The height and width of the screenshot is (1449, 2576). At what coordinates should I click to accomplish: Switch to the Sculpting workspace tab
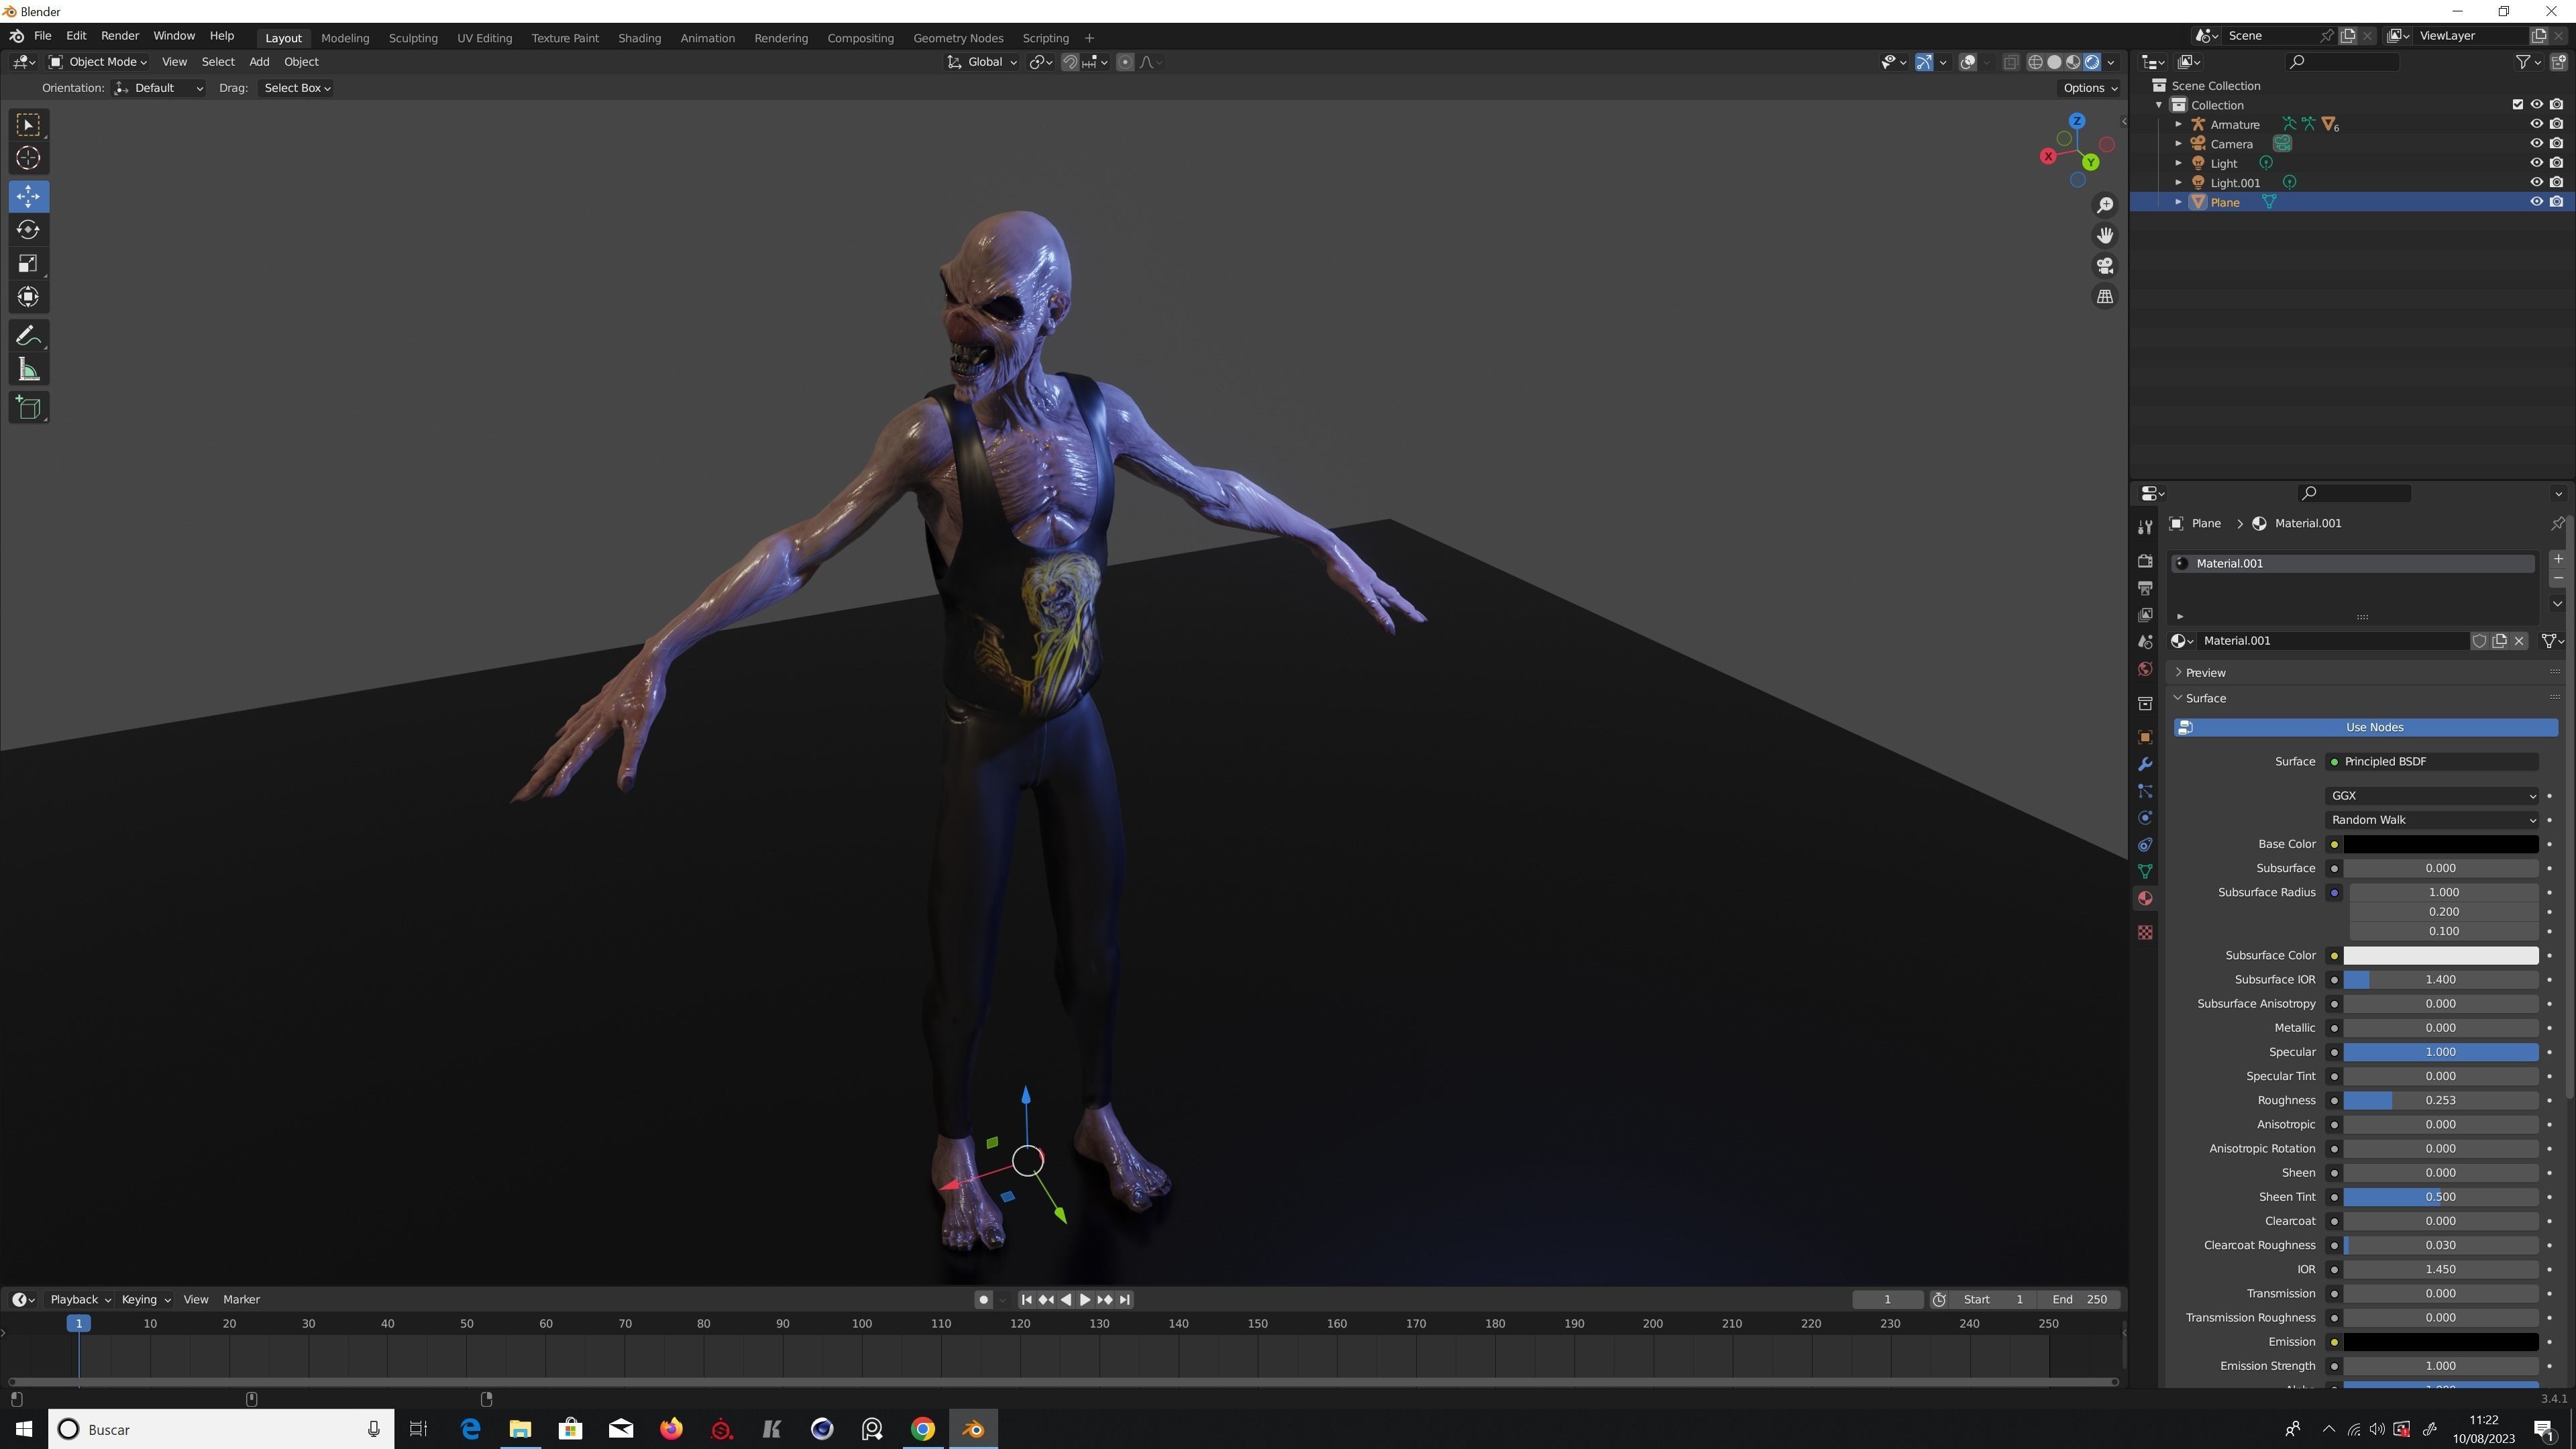pyautogui.click(x=413, y=38)
